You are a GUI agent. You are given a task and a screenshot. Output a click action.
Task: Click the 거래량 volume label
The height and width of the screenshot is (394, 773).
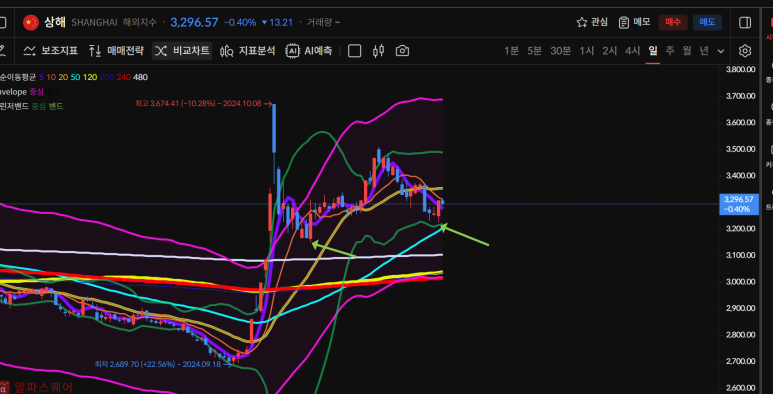pos(319,22)
